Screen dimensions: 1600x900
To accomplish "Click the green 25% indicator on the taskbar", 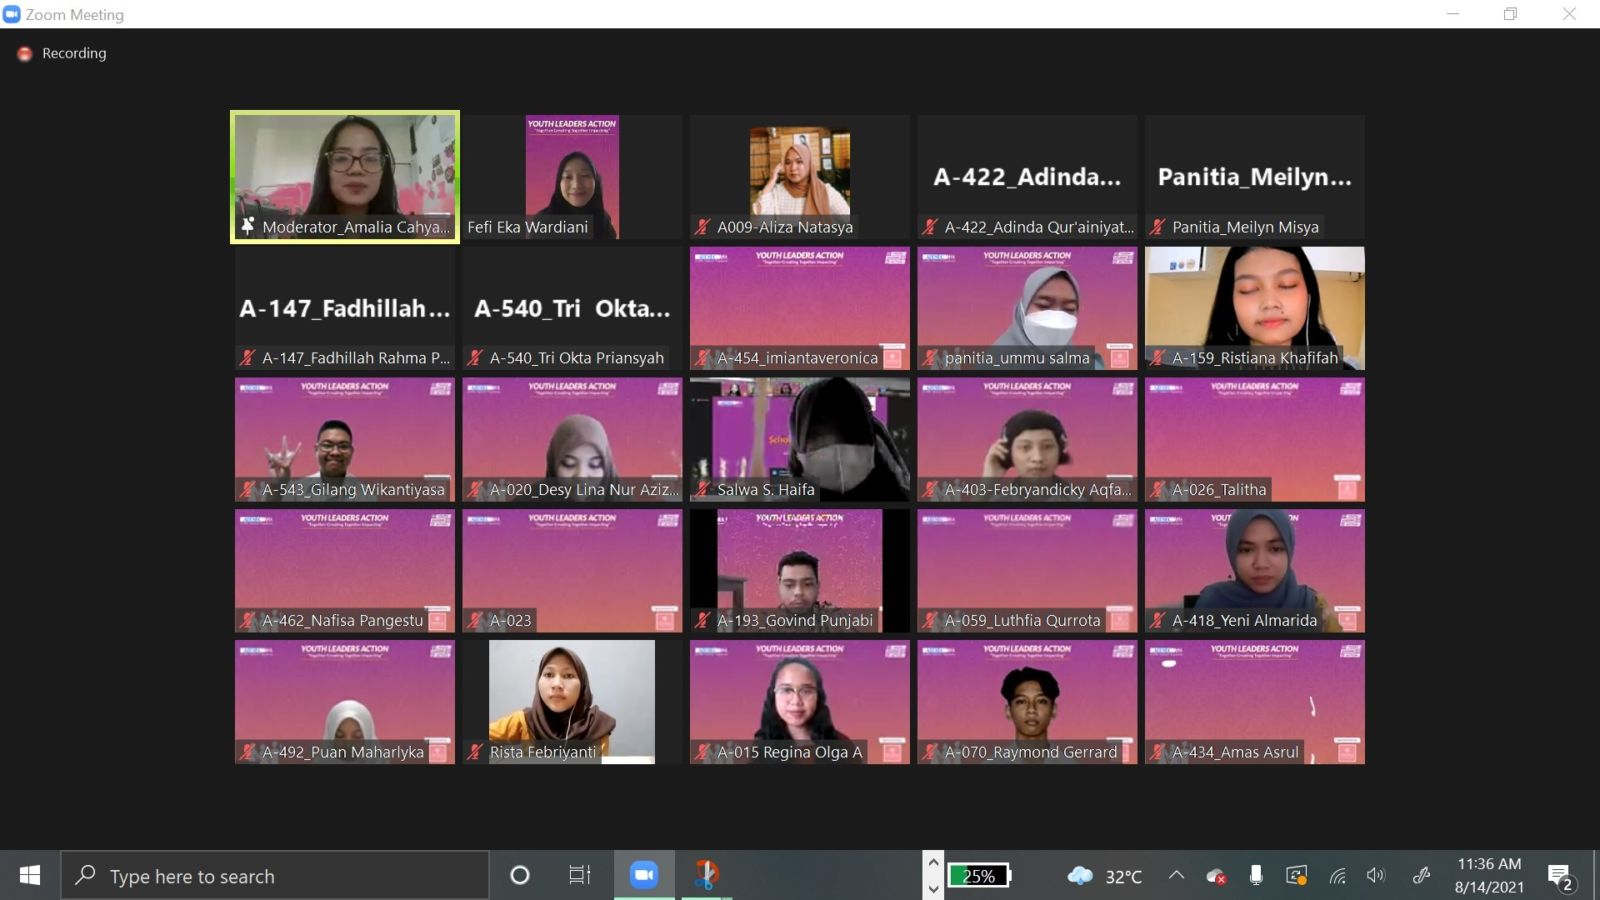I will click(x=979, y=876).
